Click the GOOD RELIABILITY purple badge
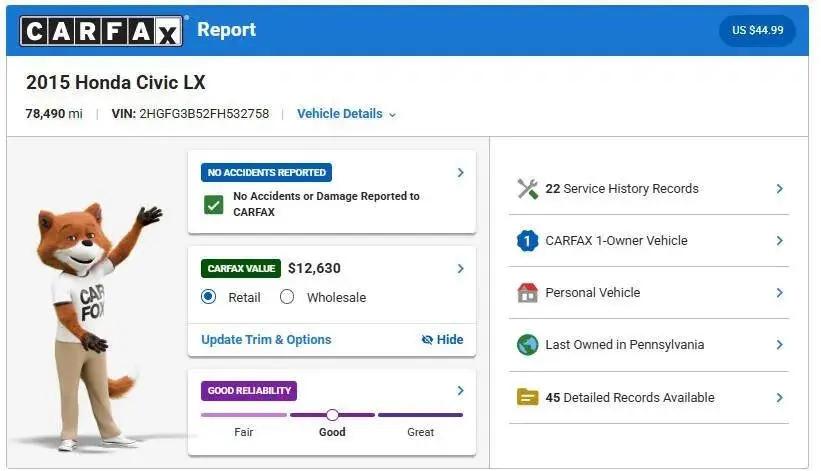Image resolution: width=821 pixels, height=471 pixels. coord(249,390)
